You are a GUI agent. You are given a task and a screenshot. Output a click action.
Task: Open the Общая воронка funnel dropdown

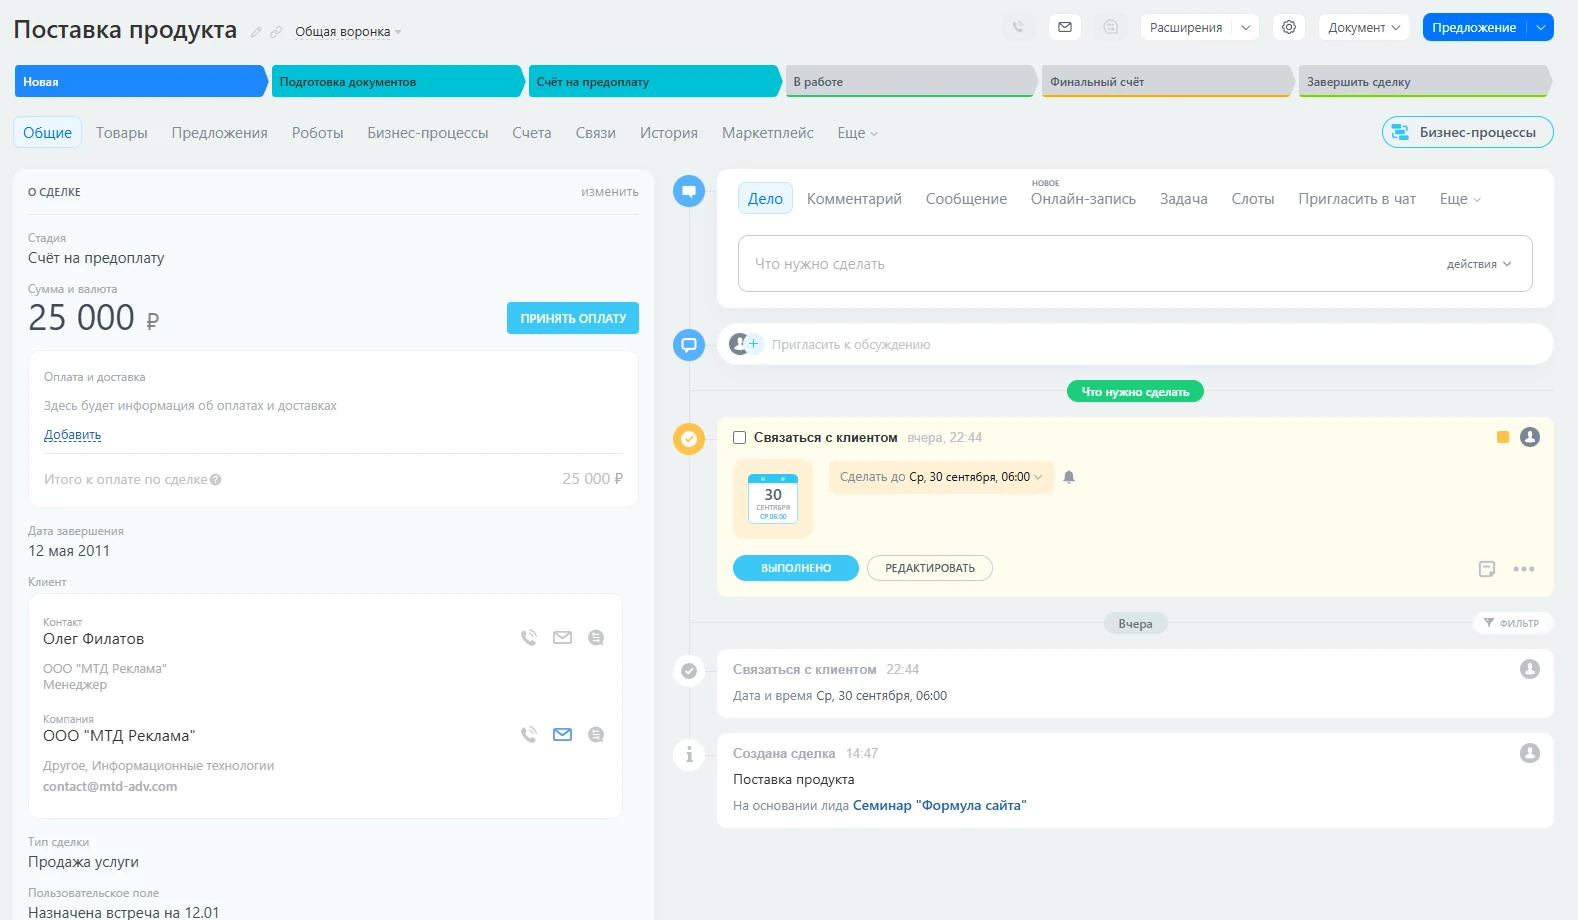[348, 32]
